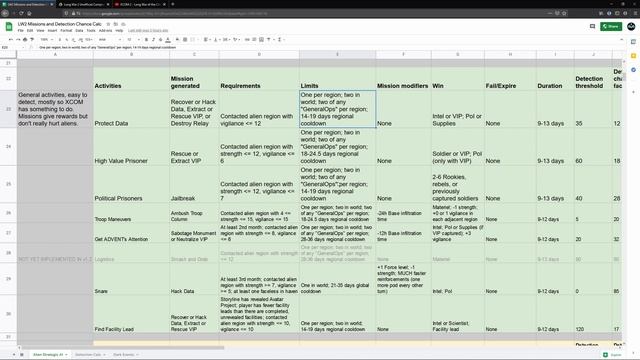Open the Calendar side panel icon
The height and width of the screenshot is (360, 640).
tap(633, 42)
